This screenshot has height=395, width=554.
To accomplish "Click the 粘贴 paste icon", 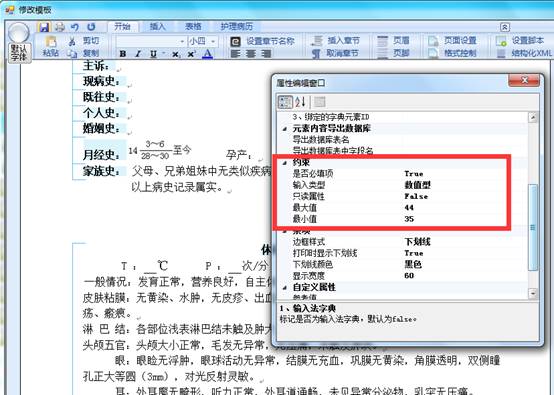I will [50, 47].
